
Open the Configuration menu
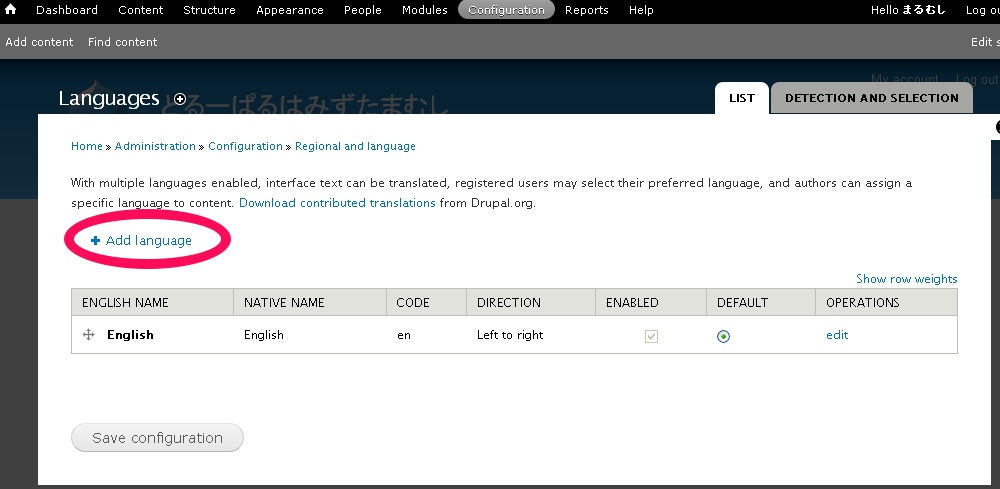pos(507,10)
